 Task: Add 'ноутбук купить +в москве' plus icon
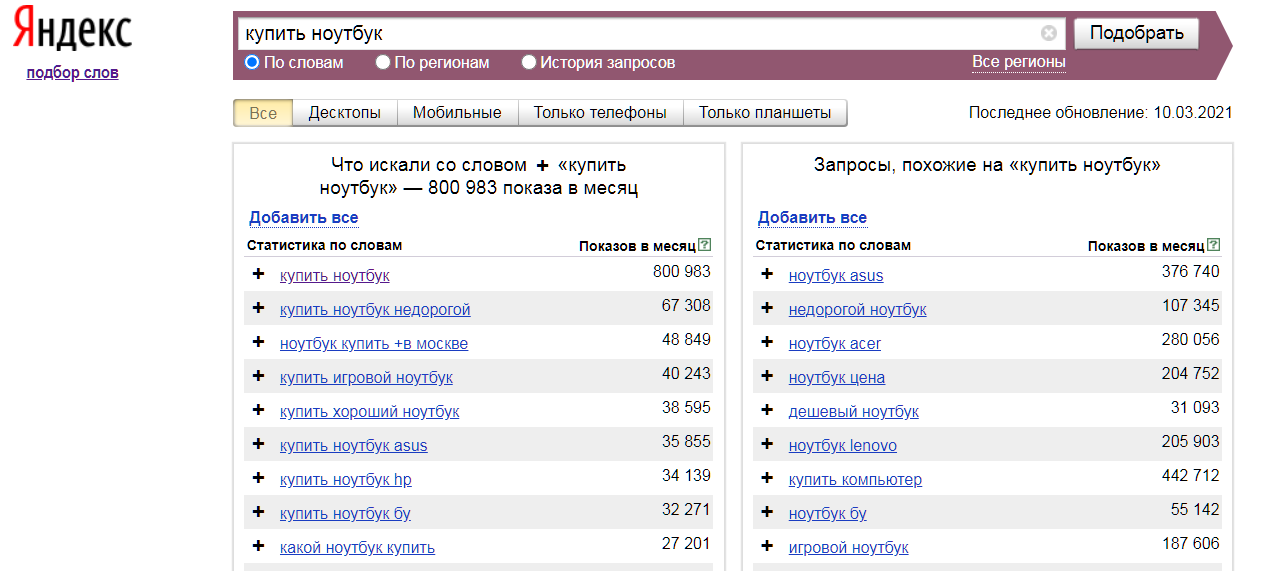258,342
